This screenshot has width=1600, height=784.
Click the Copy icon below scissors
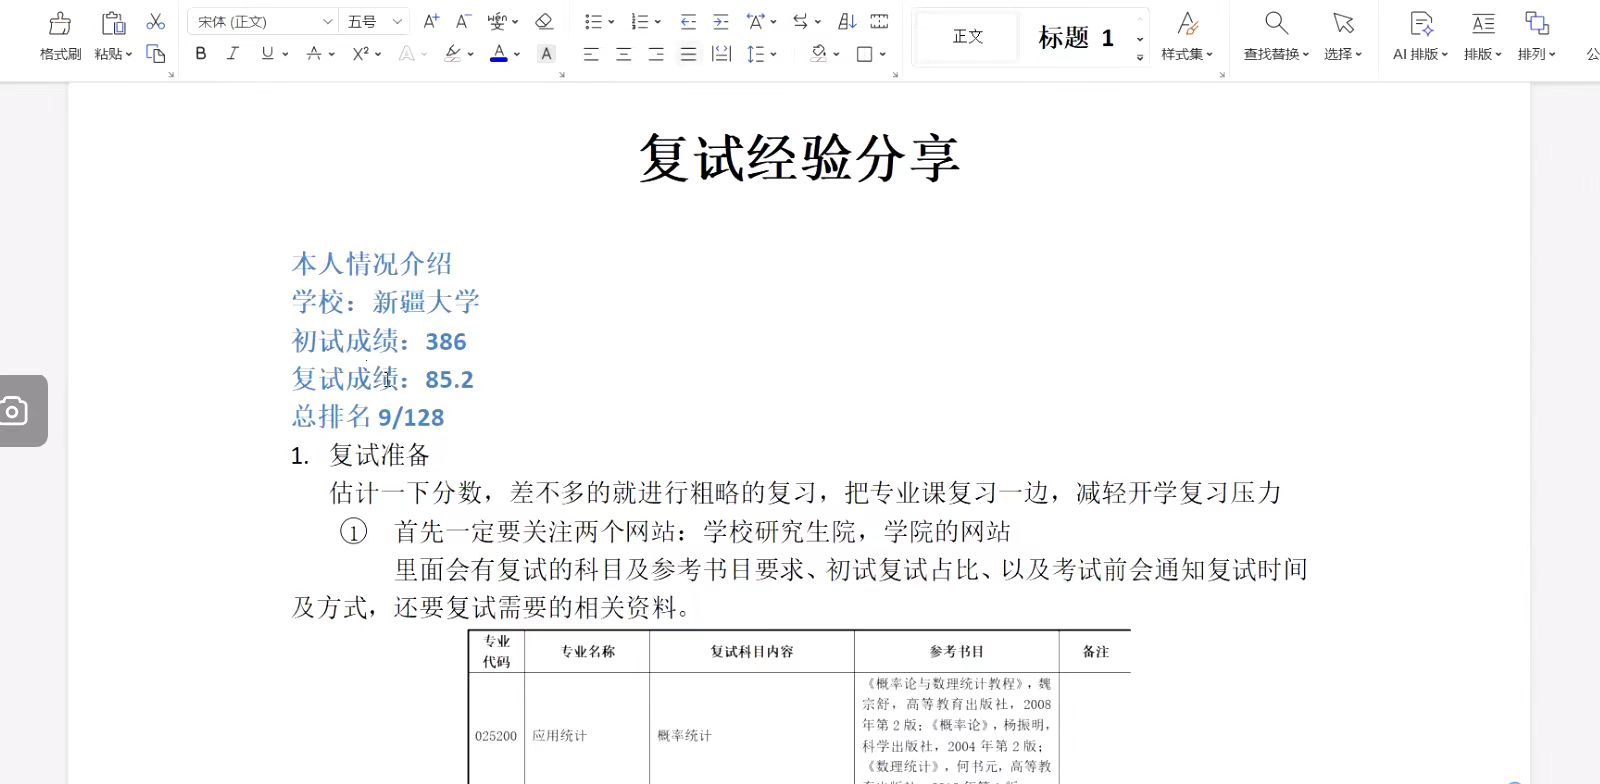click(x=155, y=54)
